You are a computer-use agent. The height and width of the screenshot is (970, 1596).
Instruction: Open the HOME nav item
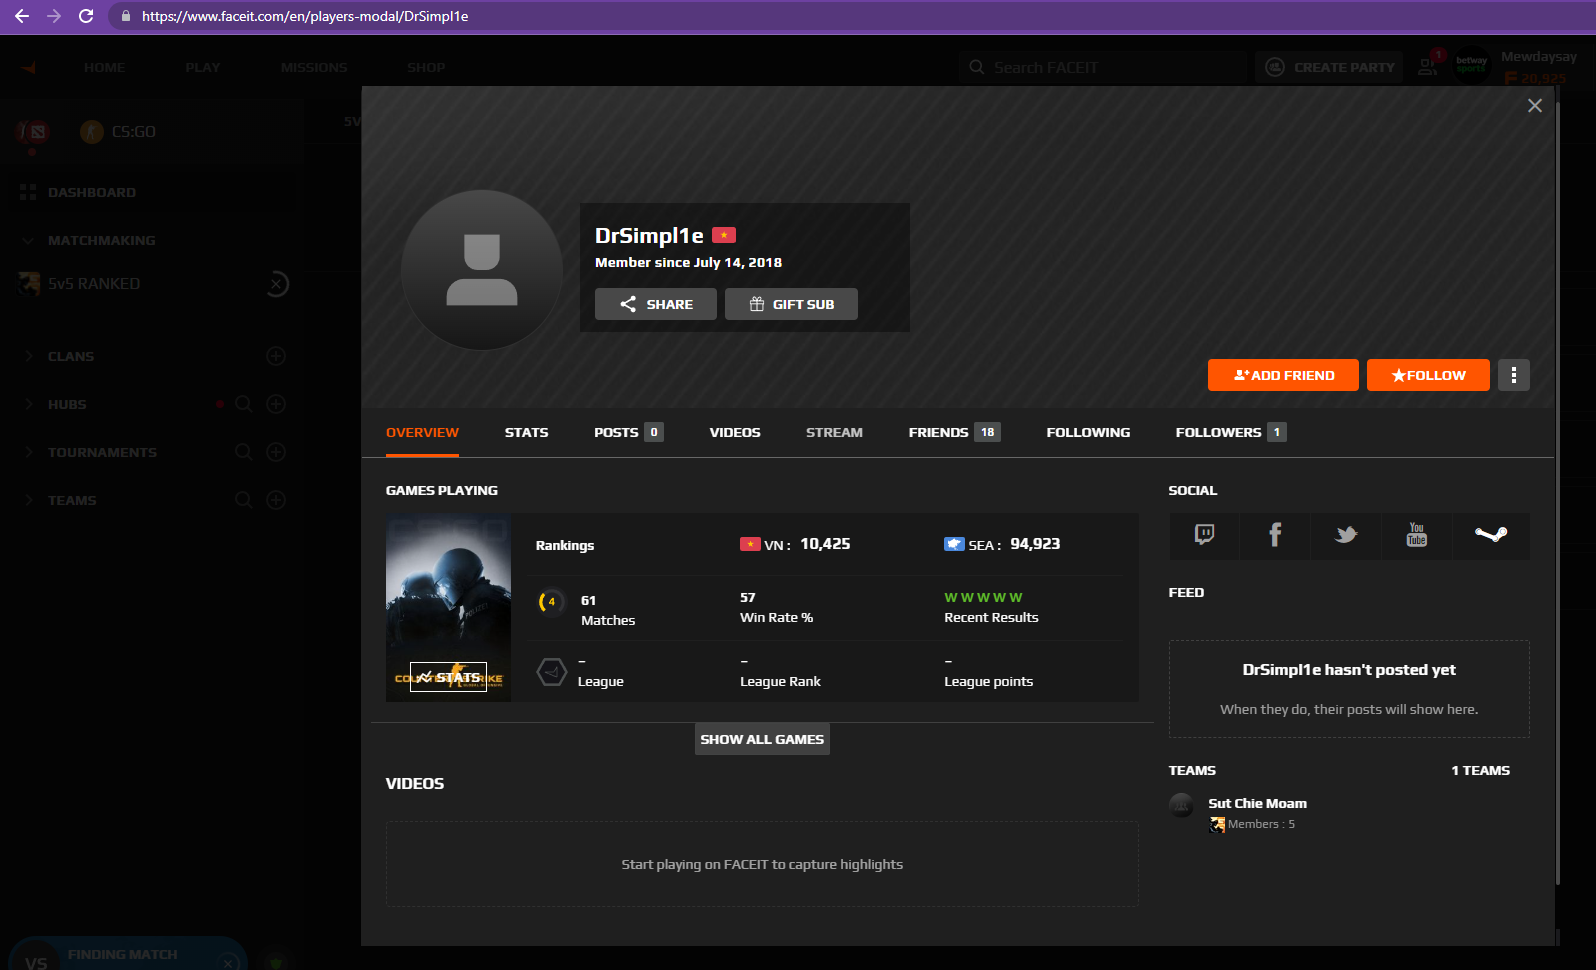click(x=104, y=67)
